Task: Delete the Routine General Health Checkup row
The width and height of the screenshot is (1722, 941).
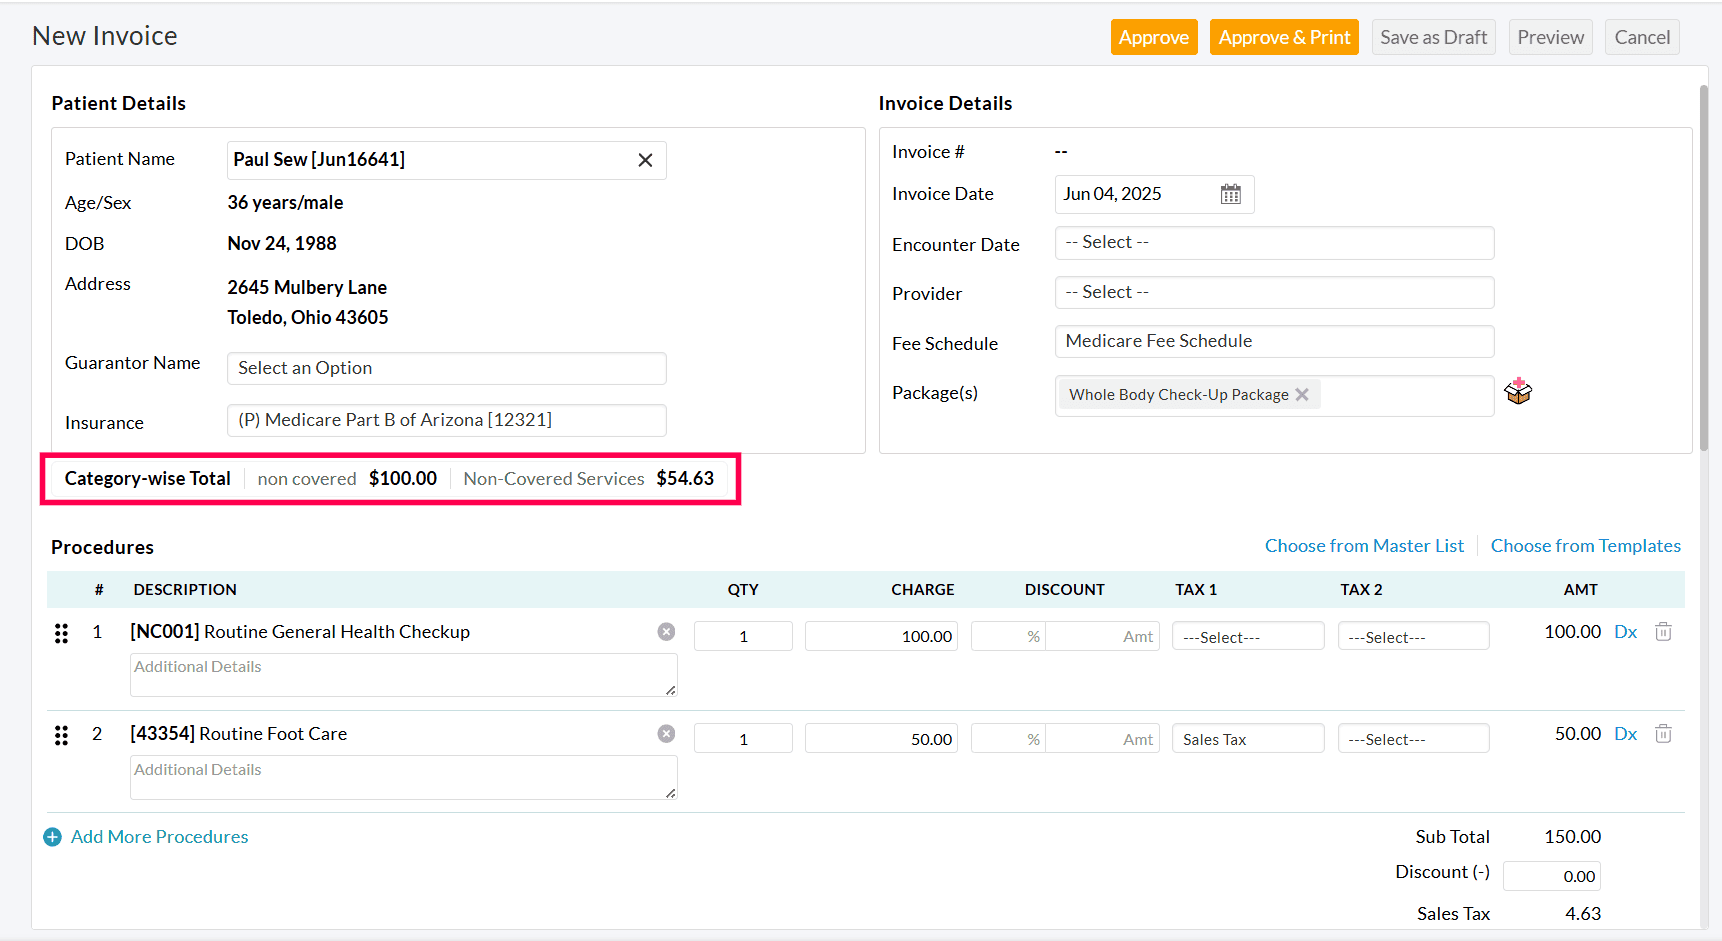Action: [x=1663, y=632]
